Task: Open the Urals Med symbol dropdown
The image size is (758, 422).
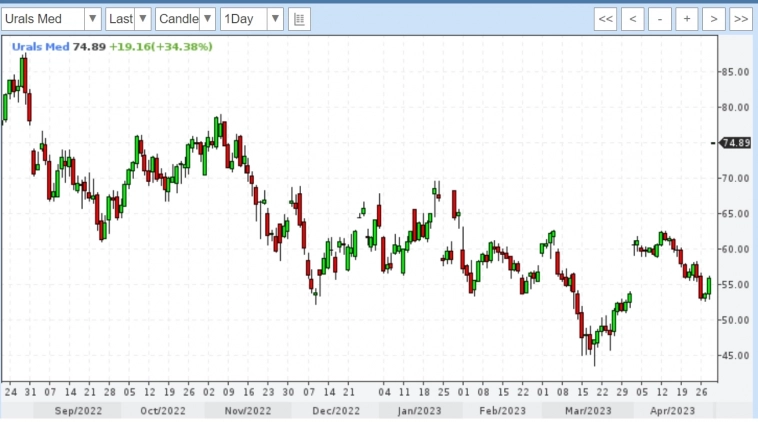Action: 92,19
